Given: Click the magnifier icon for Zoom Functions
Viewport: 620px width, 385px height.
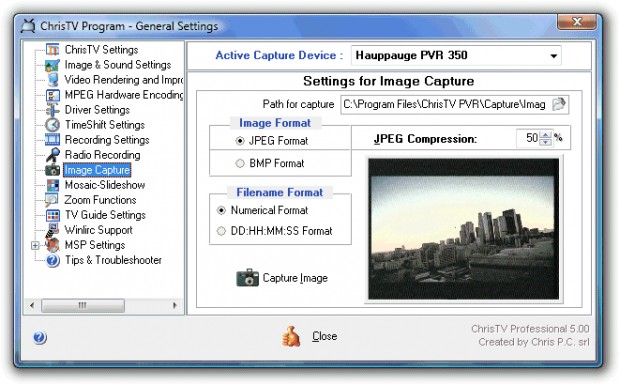Looking at the screenshot, I should pyautogui.click(x=52, y=200).
